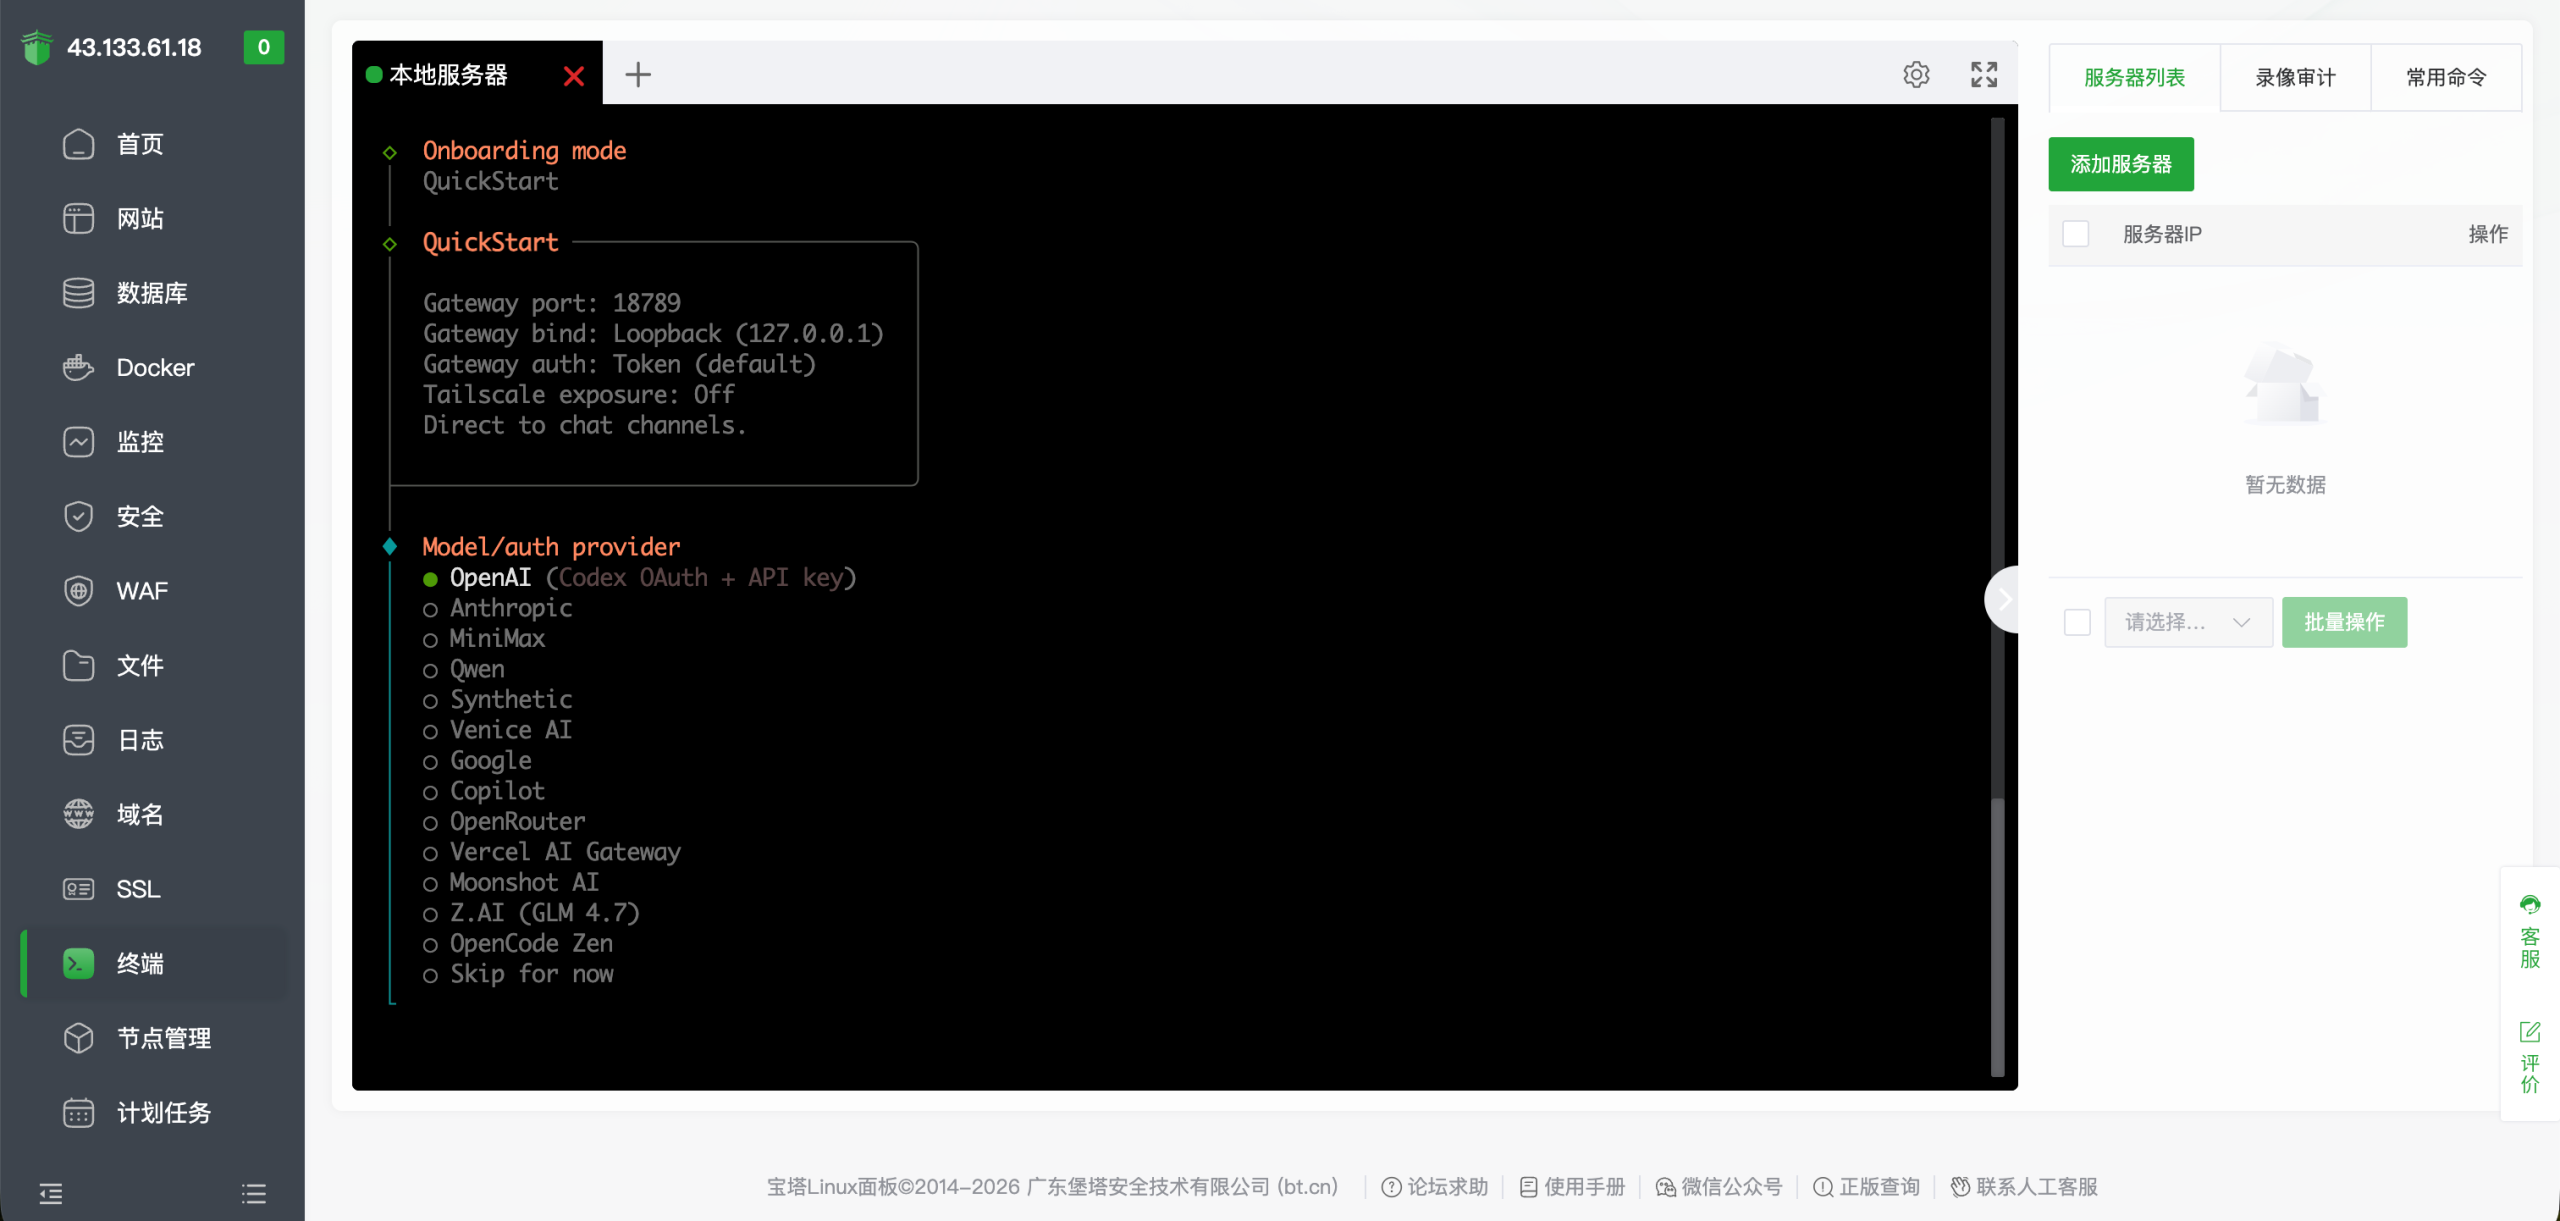Click the 添加服务器 button

tap(2120, 164)
